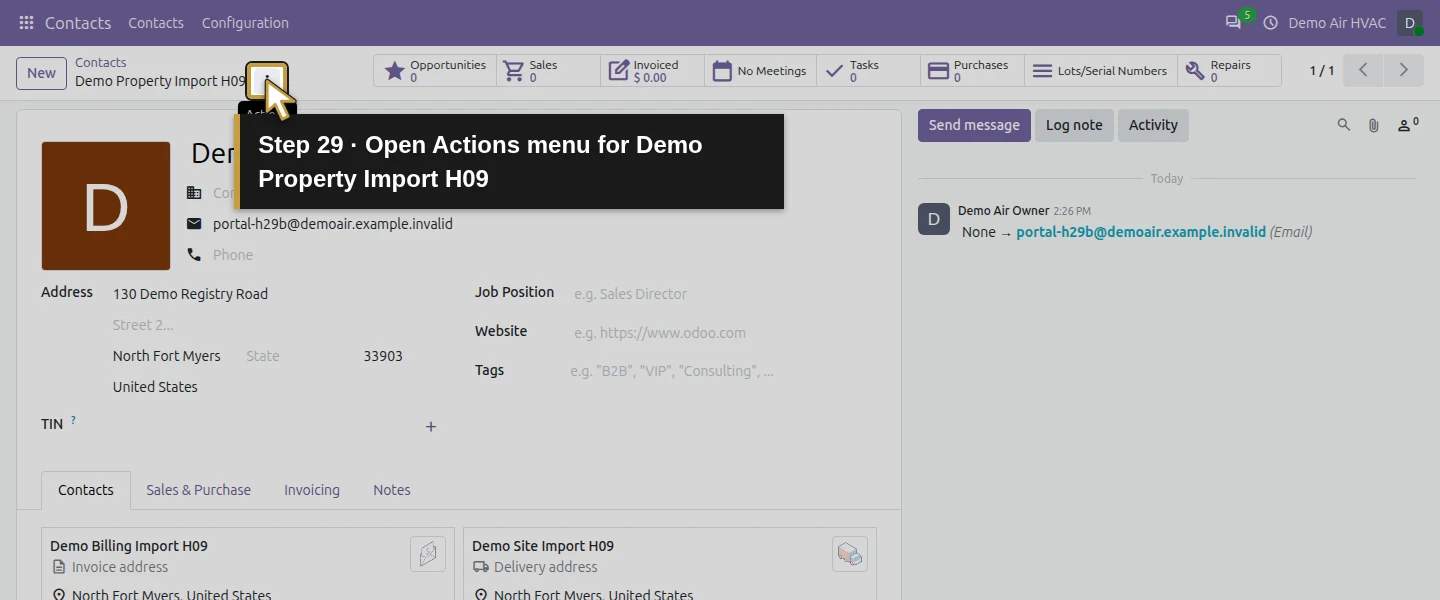The width and height of the screenshot is (1440, 600).
Task: Click the plus icon beside TIN
Action: coord(431,426)
